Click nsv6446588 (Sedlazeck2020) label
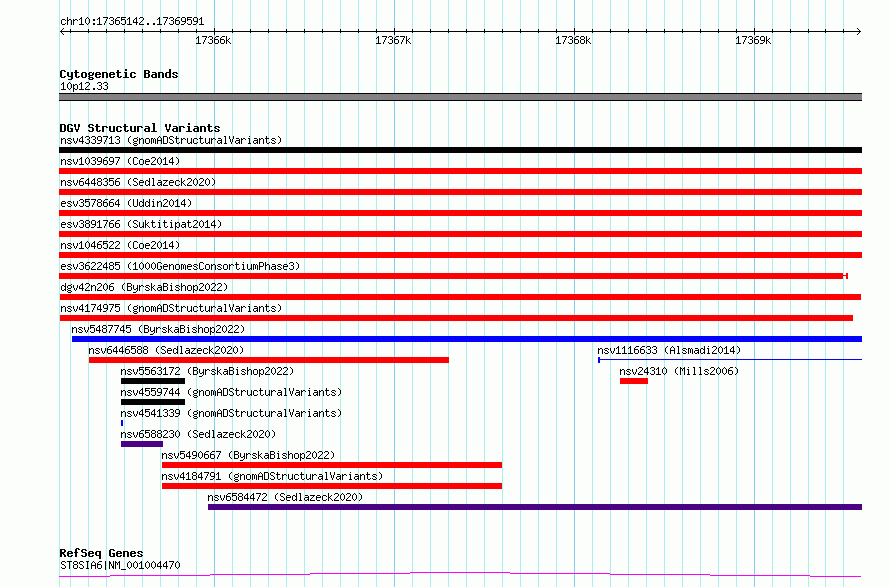The image size is (890, 587). pyautogui.click(x=166, y=350)
